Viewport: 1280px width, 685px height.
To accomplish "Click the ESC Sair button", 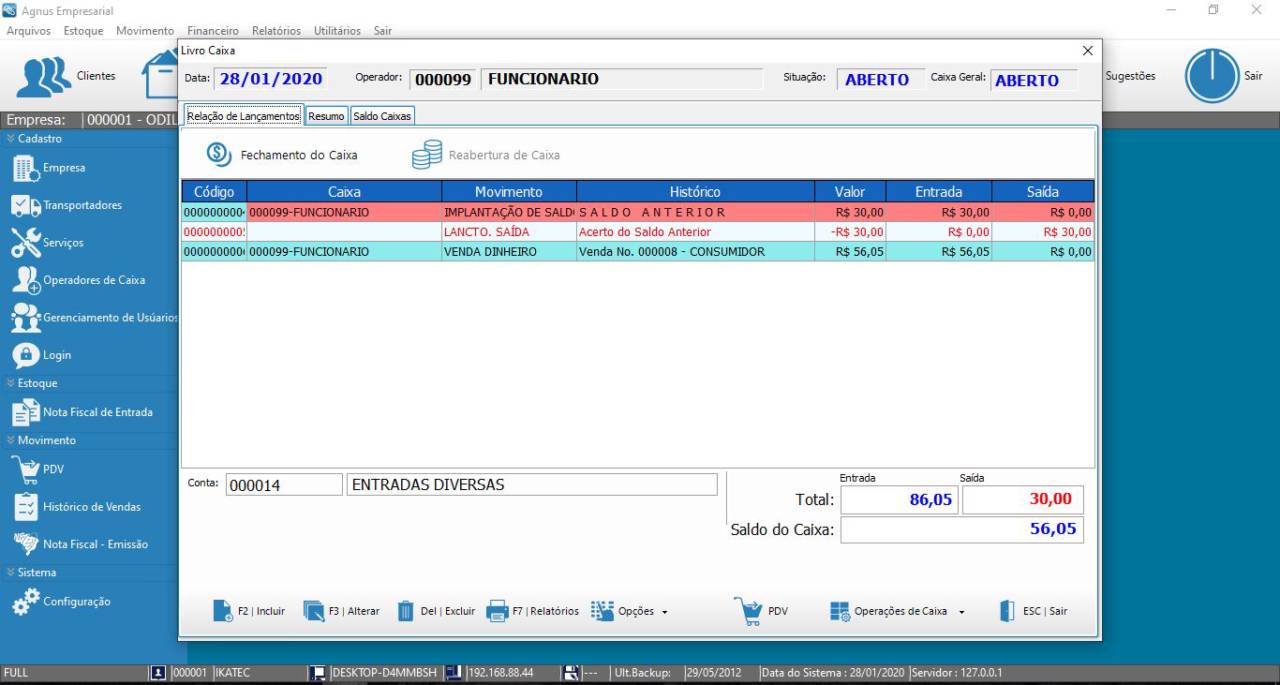I will coord(1034,611).
